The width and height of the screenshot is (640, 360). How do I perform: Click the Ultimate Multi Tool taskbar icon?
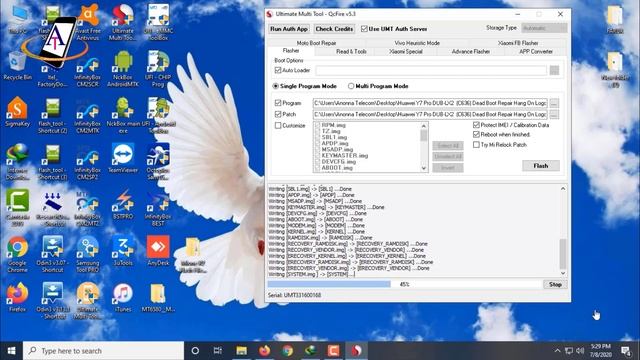click(356, 351)
